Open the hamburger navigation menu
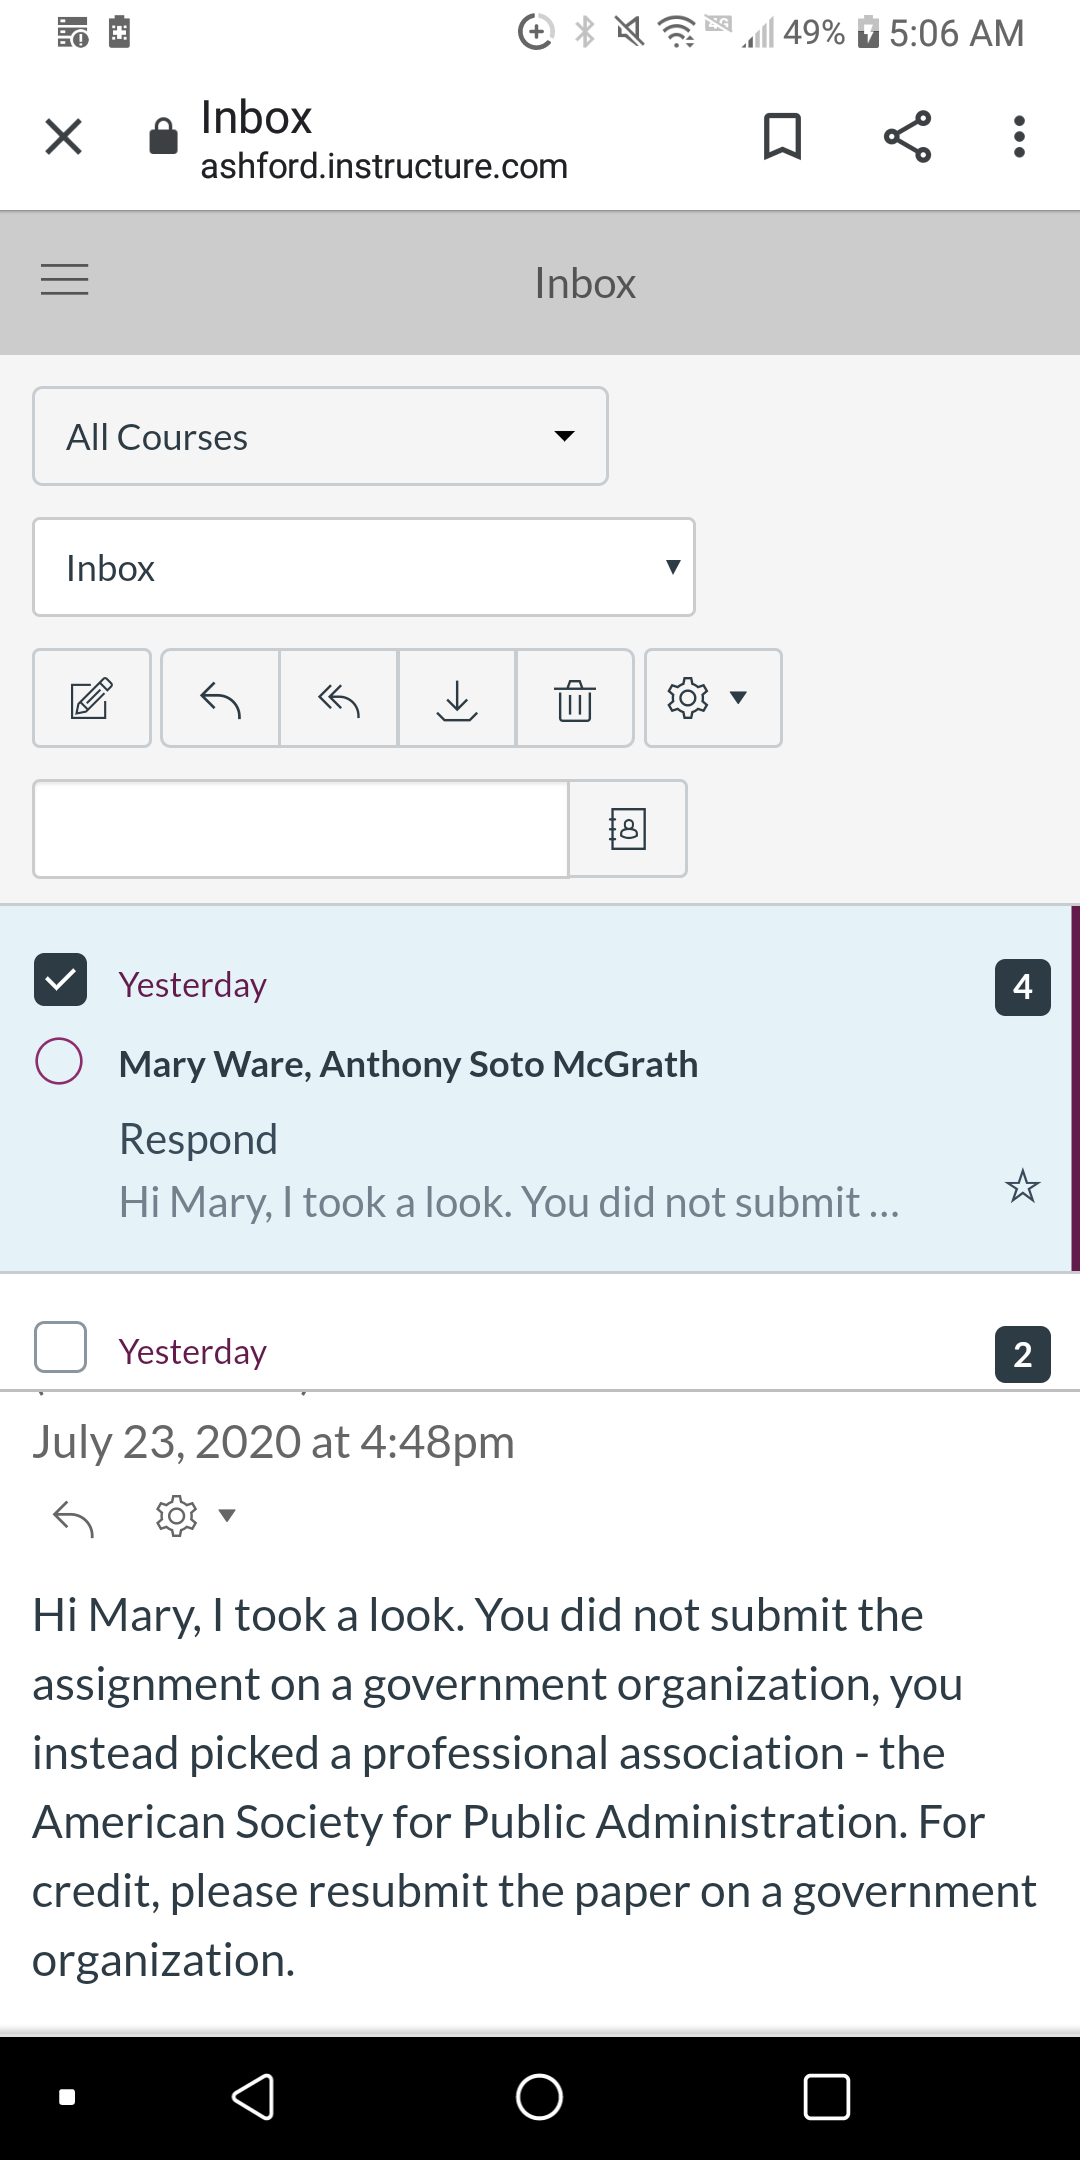The height and width of the screenshot is (2160, 1080). pos(65,280)
